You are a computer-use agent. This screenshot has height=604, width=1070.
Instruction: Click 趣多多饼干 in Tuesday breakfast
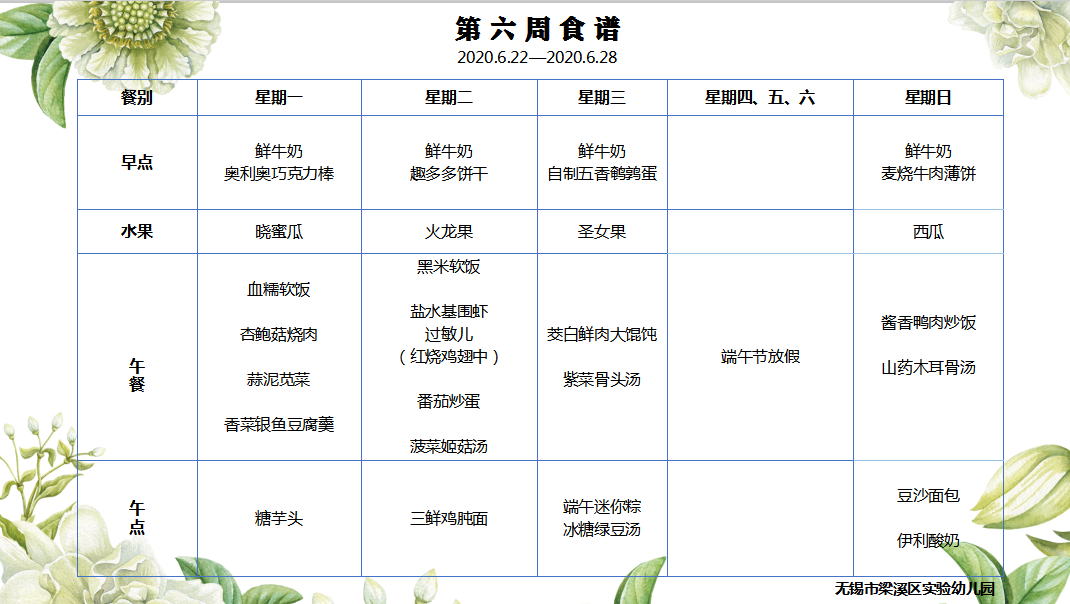(448, 174)
